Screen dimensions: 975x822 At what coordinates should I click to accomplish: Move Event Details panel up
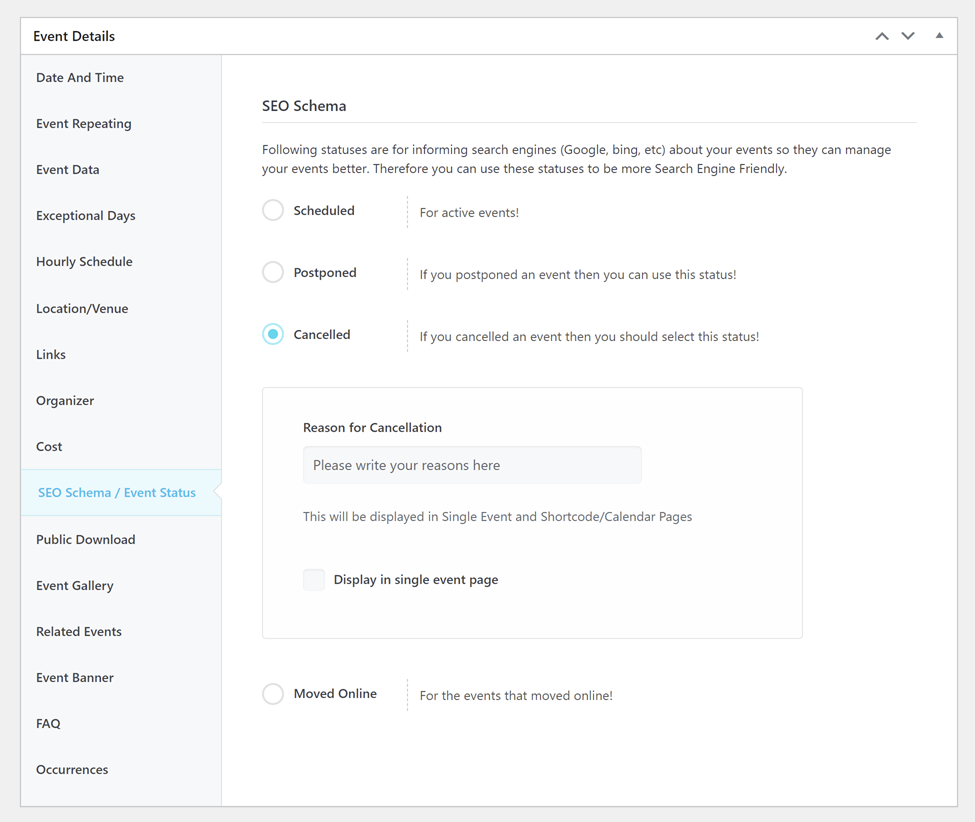(881, 36)
